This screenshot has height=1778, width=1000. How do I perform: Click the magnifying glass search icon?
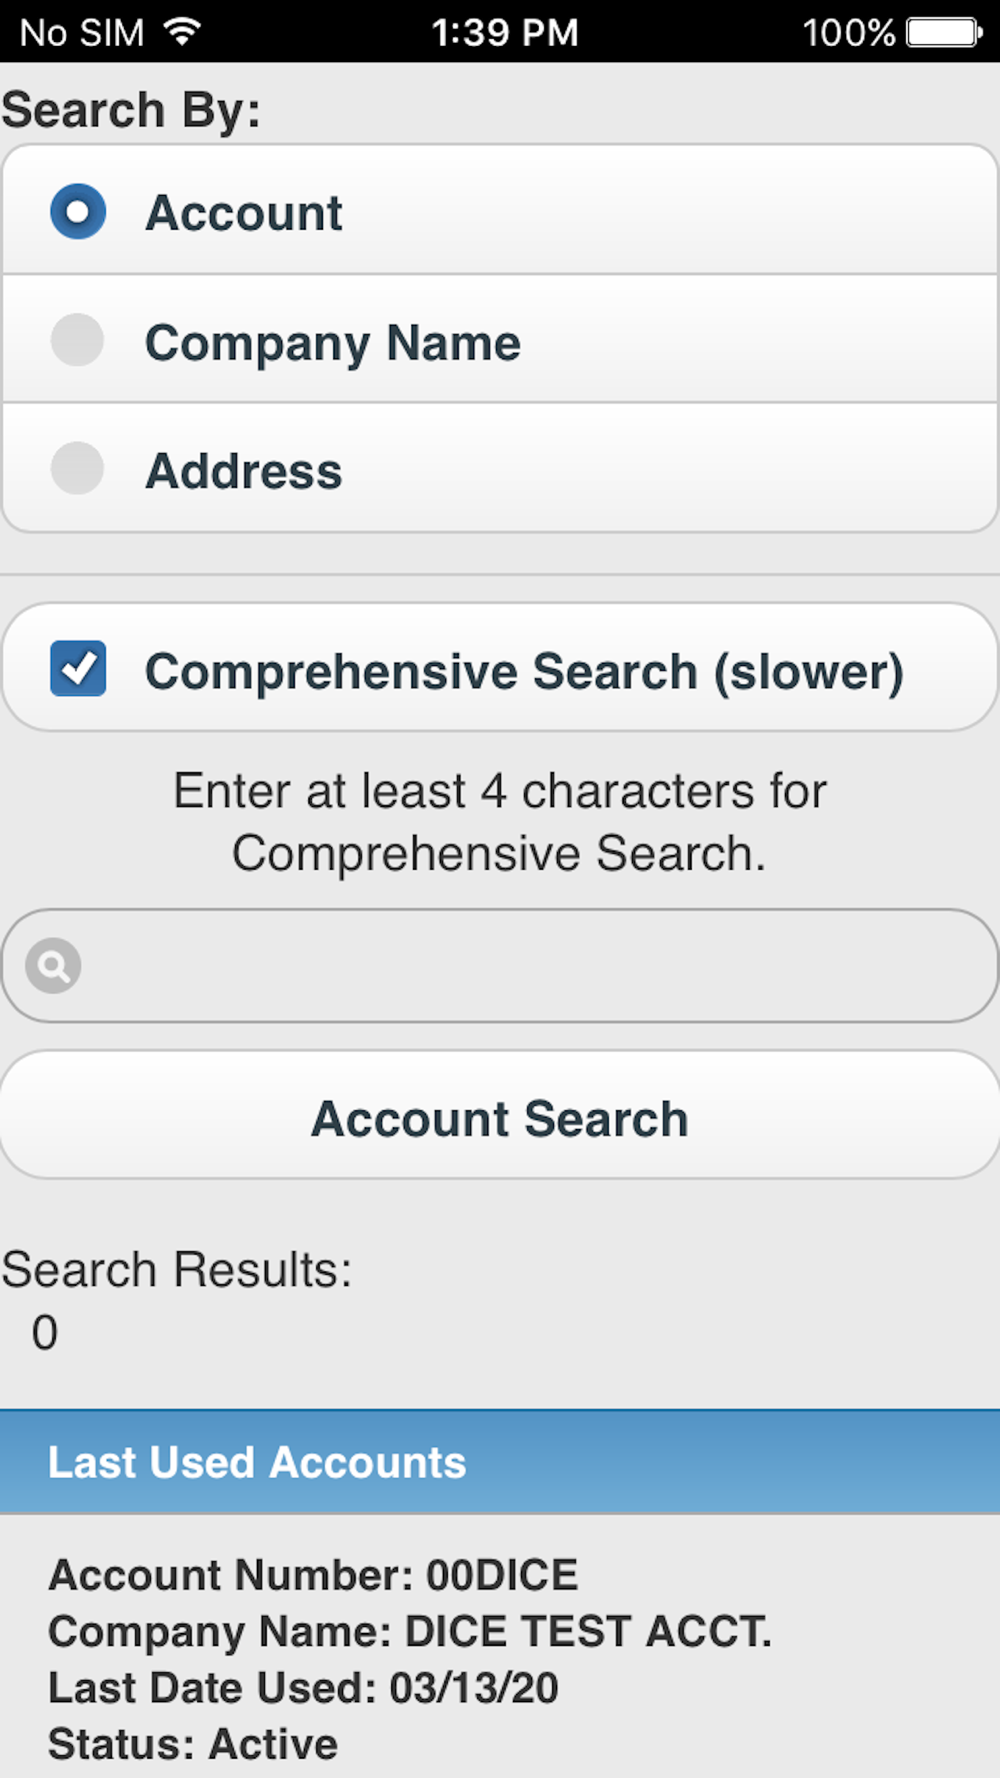[x=53, y=966]
